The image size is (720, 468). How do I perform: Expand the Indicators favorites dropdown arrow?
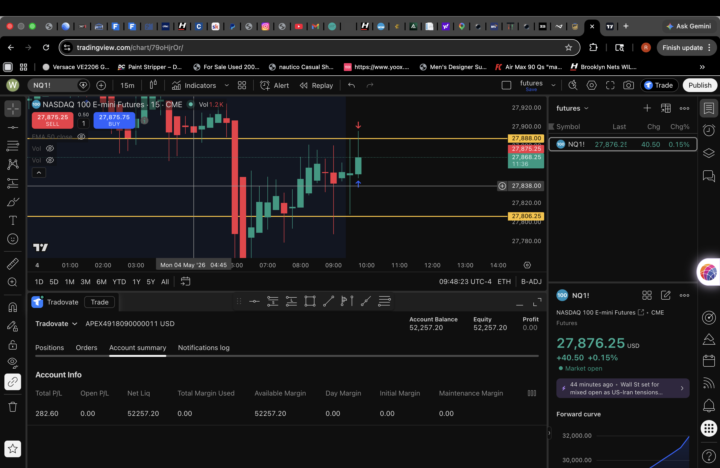226,85
